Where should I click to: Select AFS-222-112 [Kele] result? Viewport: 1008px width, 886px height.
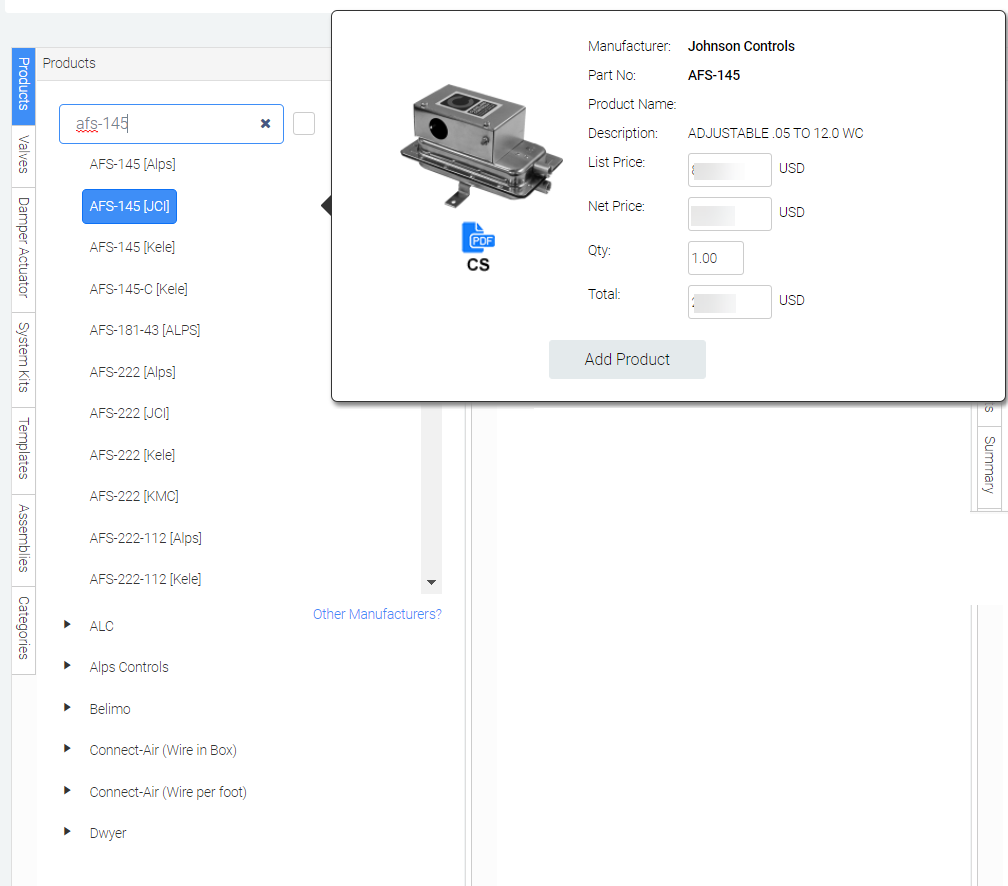coord(145,579)
